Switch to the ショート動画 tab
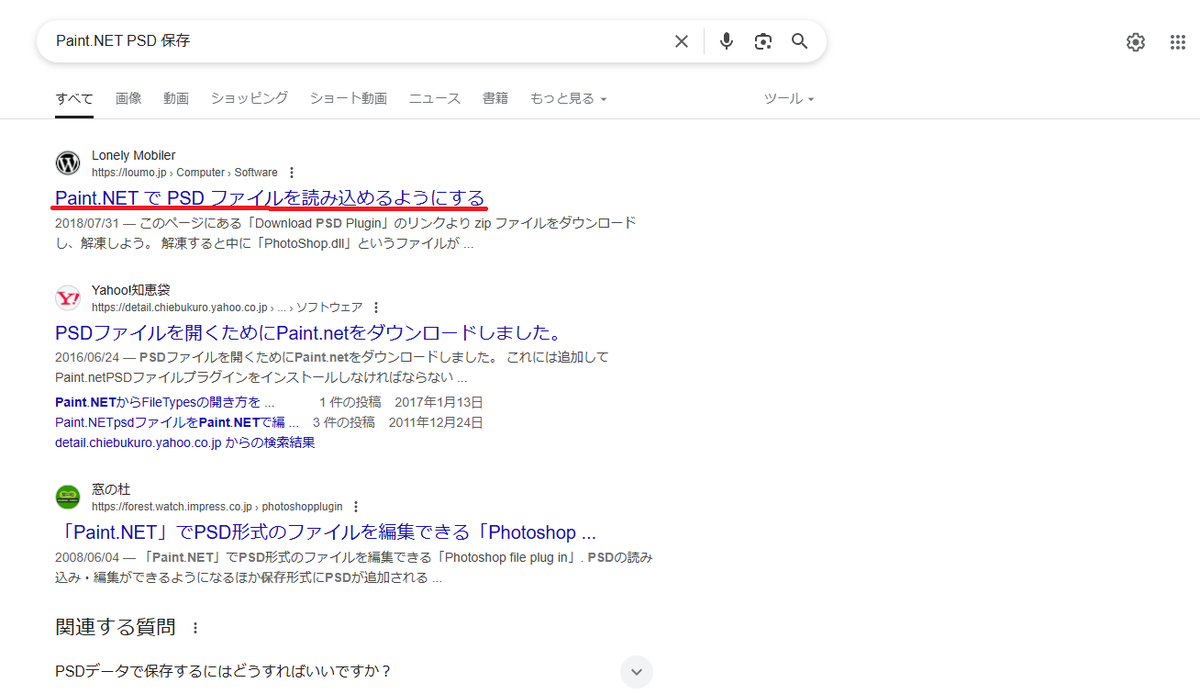The height and width of the screenshot is (694, 1200). tap(348, 98)
